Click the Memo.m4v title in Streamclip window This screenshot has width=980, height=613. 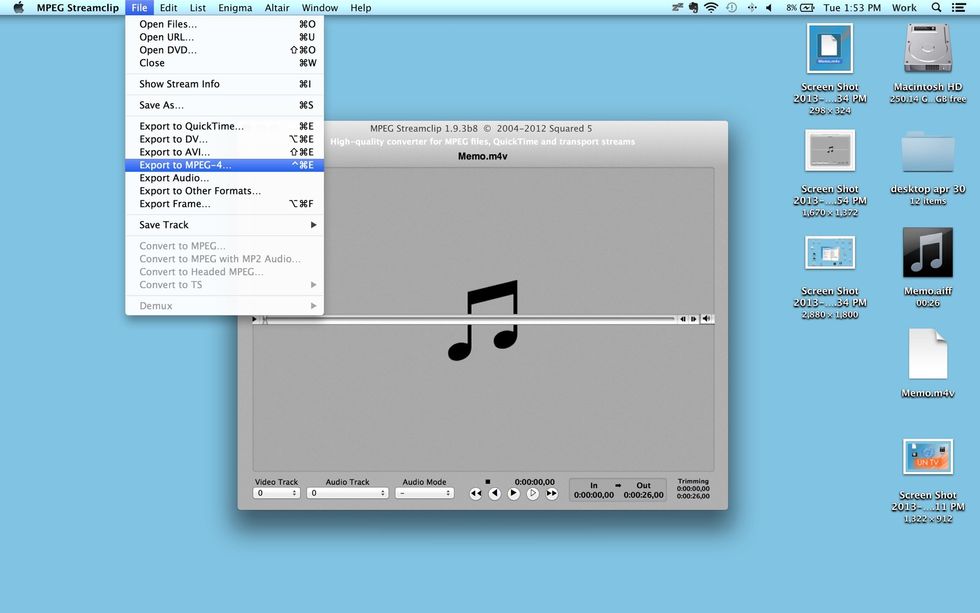click(x=482, y=156)
